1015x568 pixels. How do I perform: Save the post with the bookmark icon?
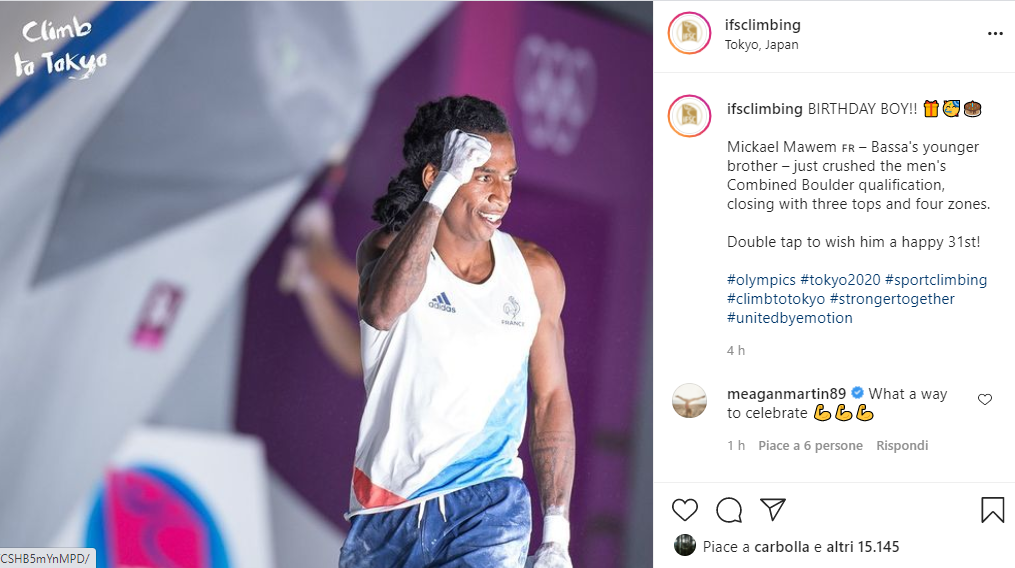[992, 510]
